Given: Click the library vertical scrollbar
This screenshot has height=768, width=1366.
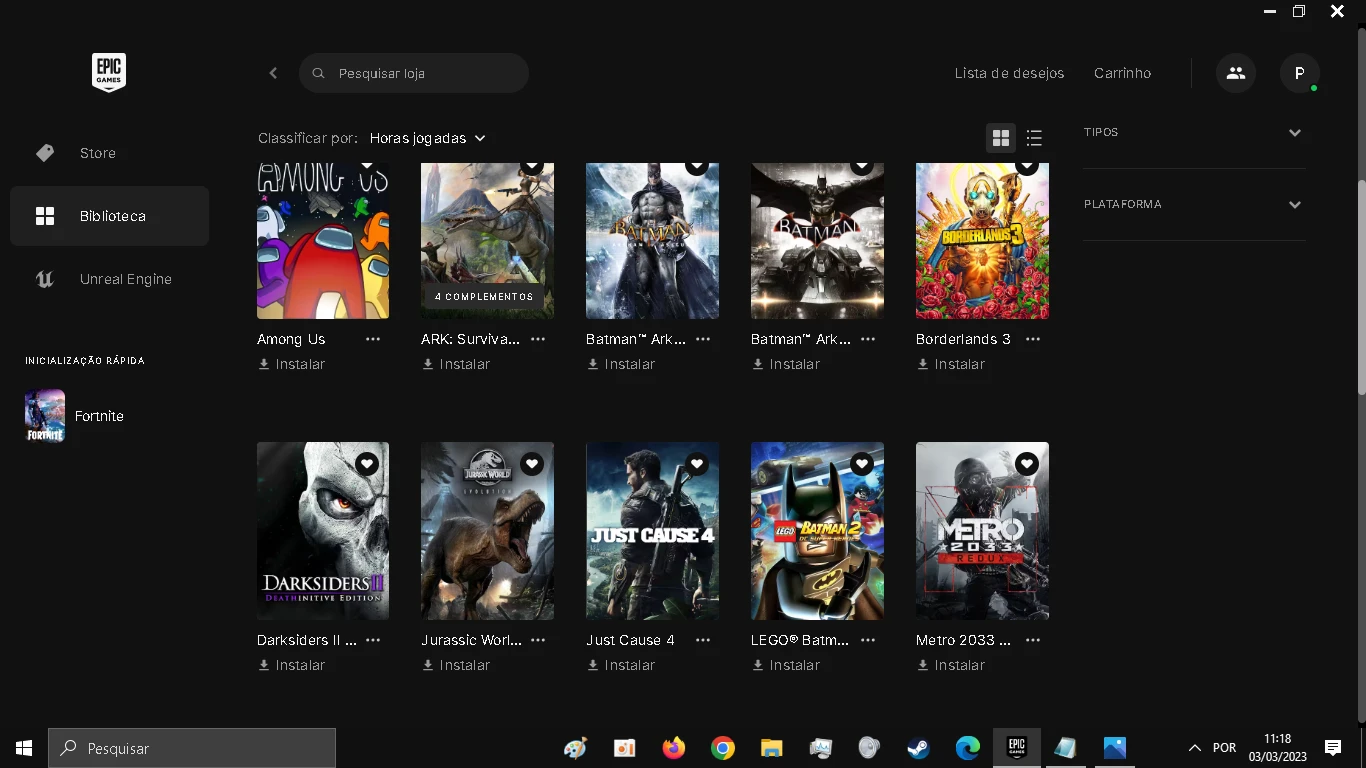Looking at the screenshot, I should (x=1361, y=287).
